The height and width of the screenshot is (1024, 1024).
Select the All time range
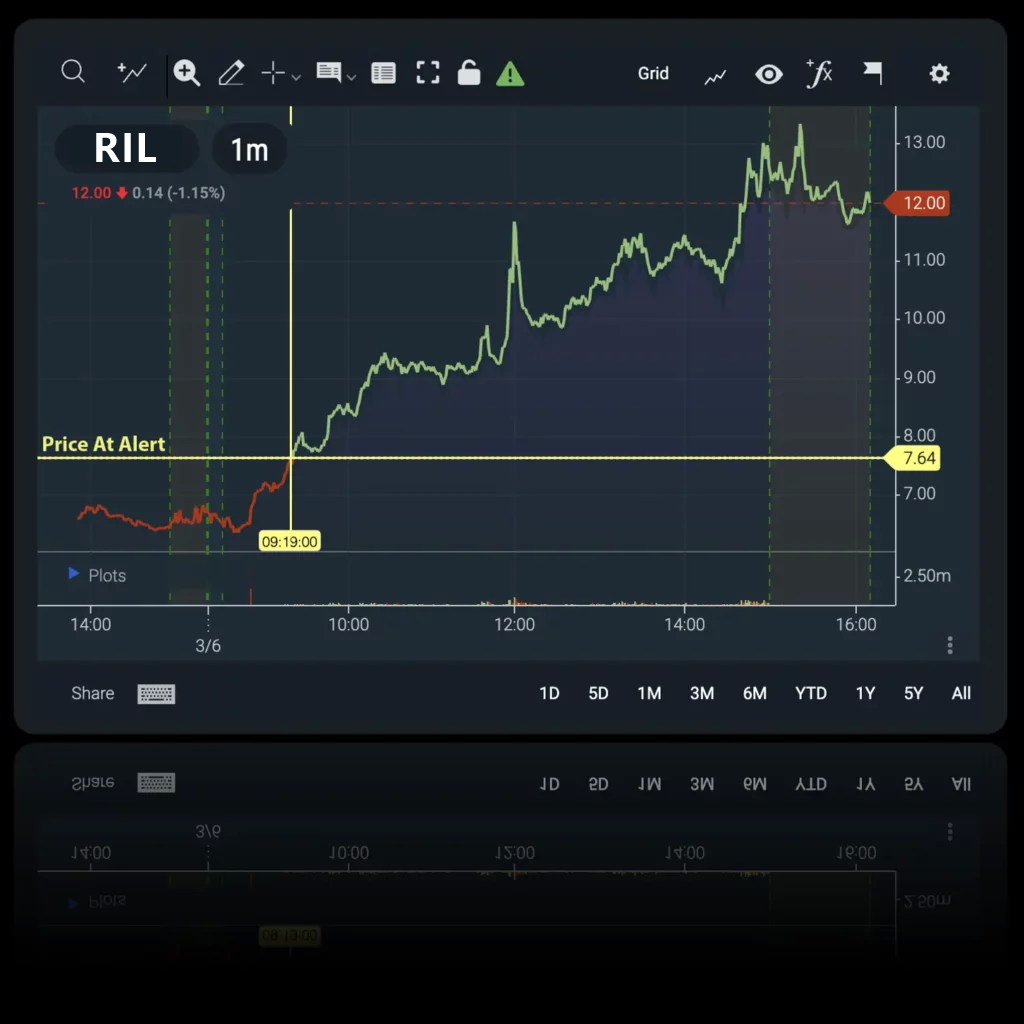[x=961, y=693]
